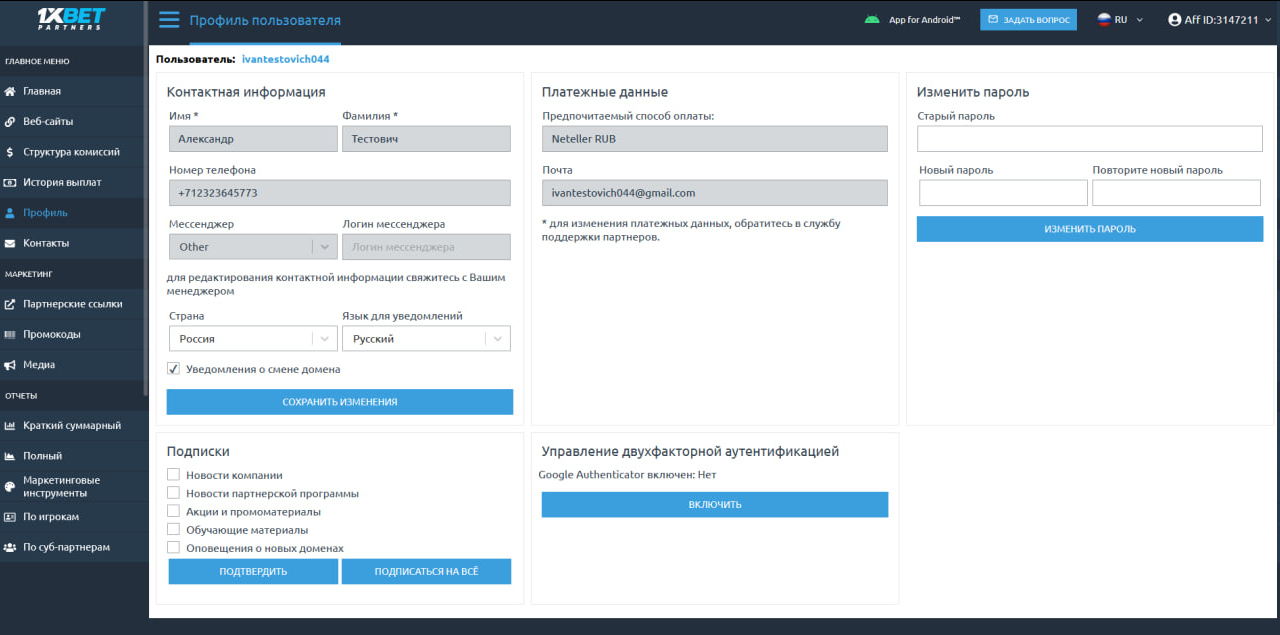Click the chart icon beside Краткий суммарный
The height and width of the screenshot is (635, 1280).
pos(10,426)
